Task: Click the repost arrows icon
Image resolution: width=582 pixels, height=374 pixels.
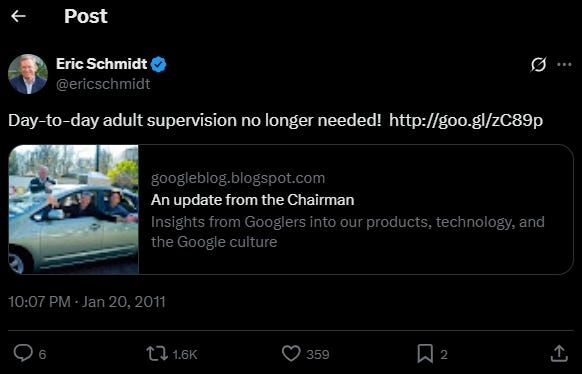Action: [157, 354]
